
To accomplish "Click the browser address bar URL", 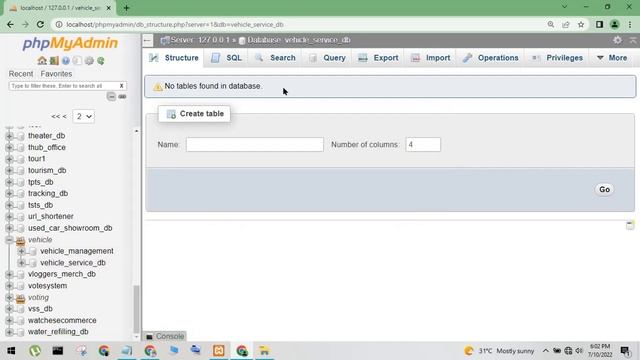I will (175, 24).
